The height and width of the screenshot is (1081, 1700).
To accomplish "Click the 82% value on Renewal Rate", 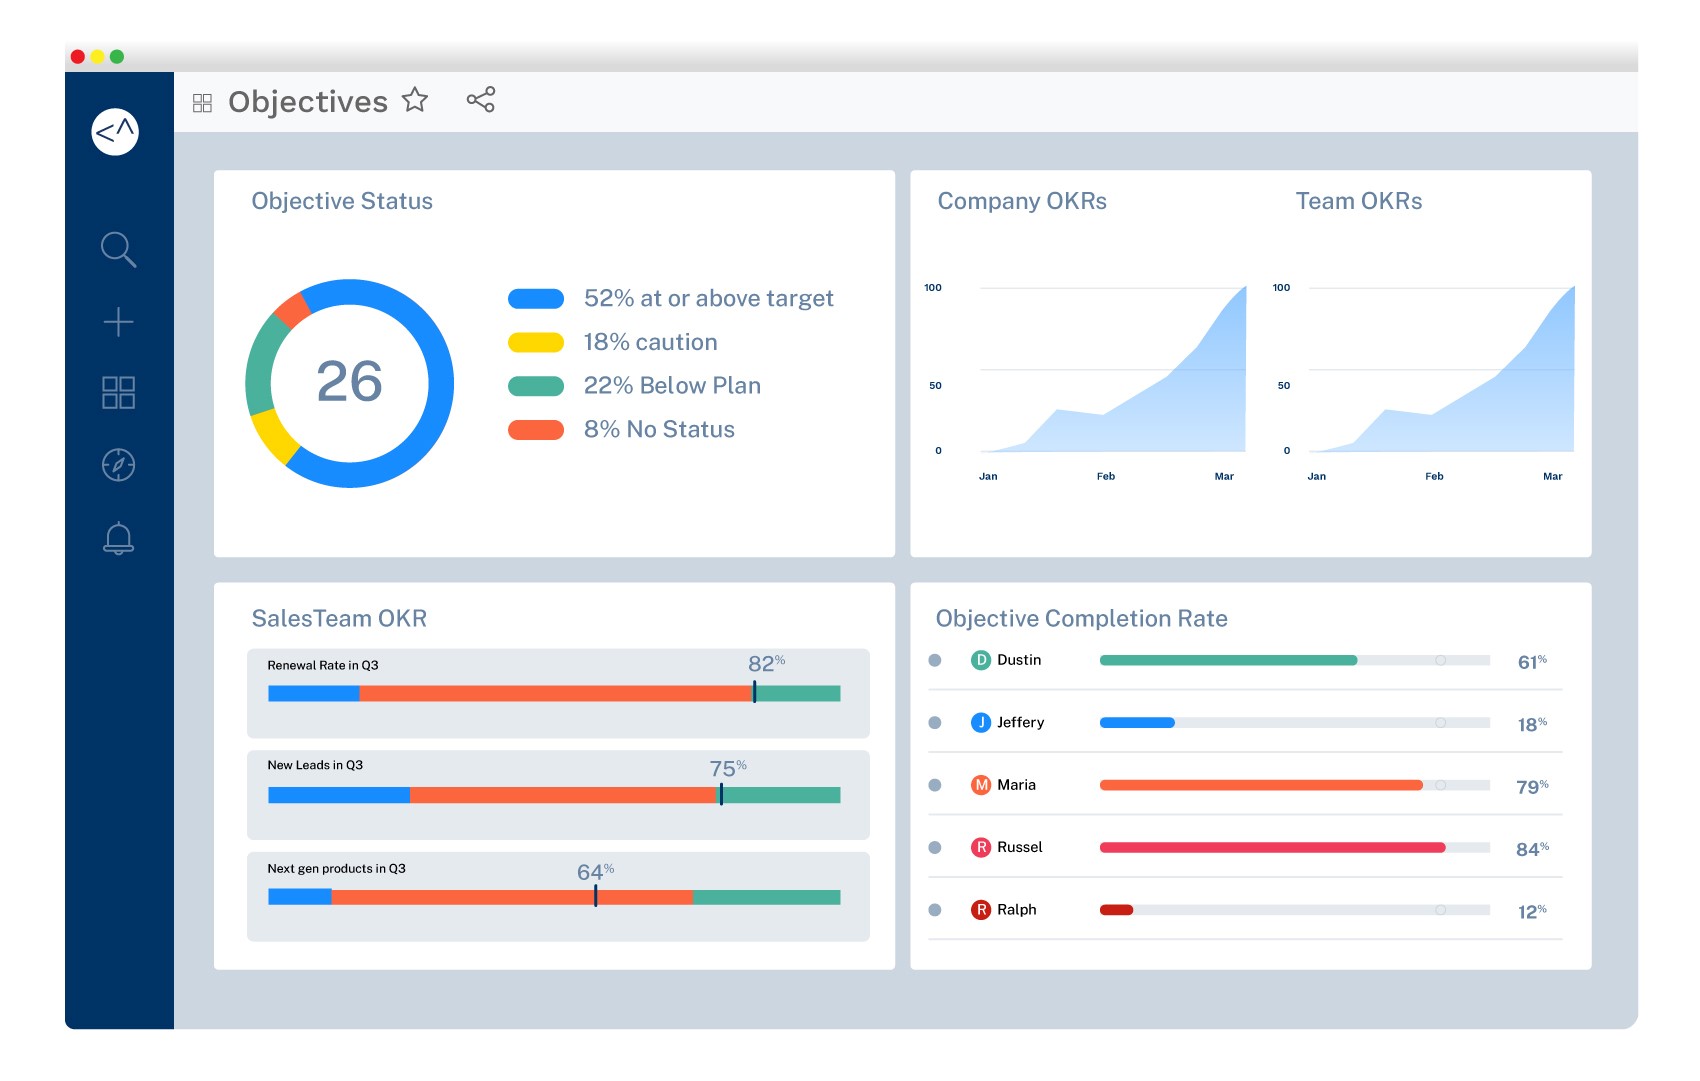I will [x=766, y=663].
